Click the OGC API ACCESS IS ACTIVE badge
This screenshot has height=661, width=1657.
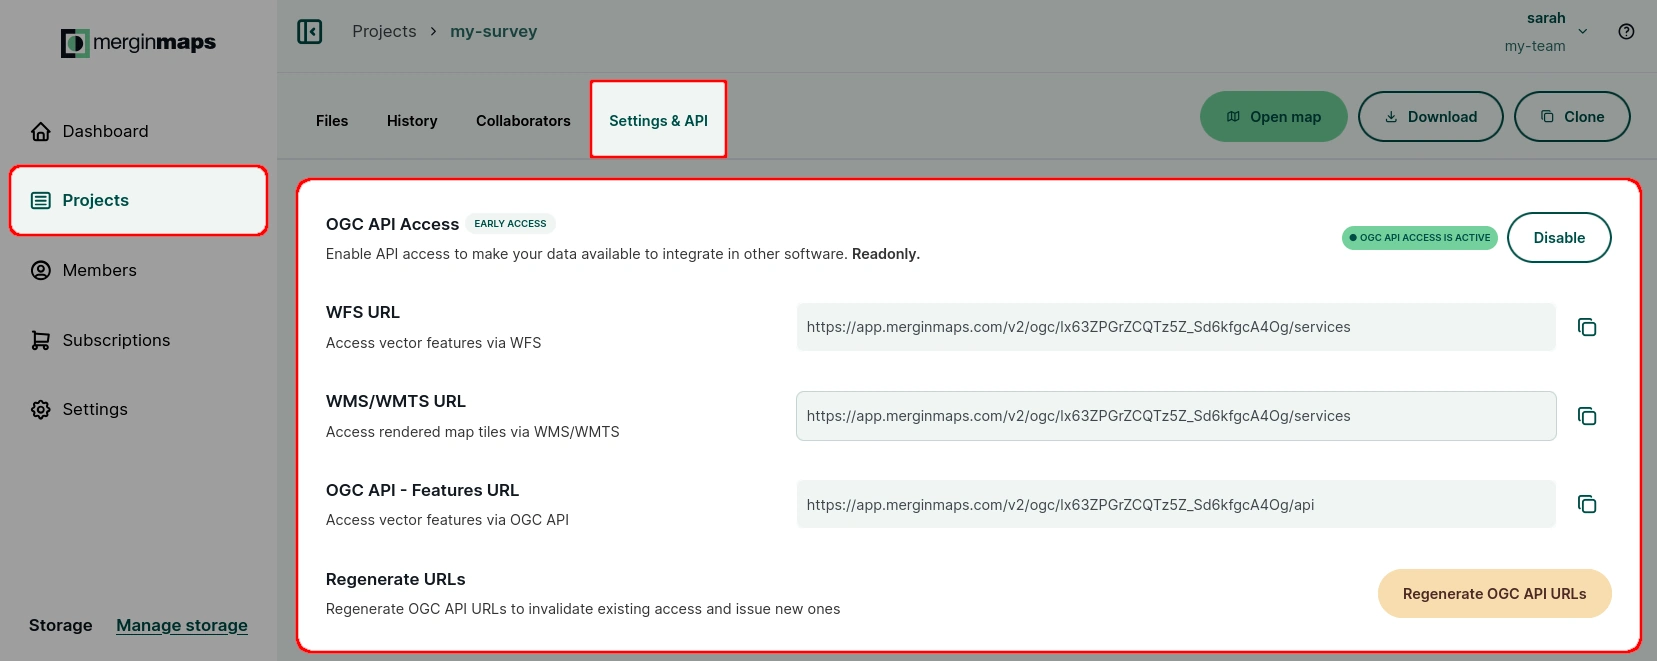1420,238
